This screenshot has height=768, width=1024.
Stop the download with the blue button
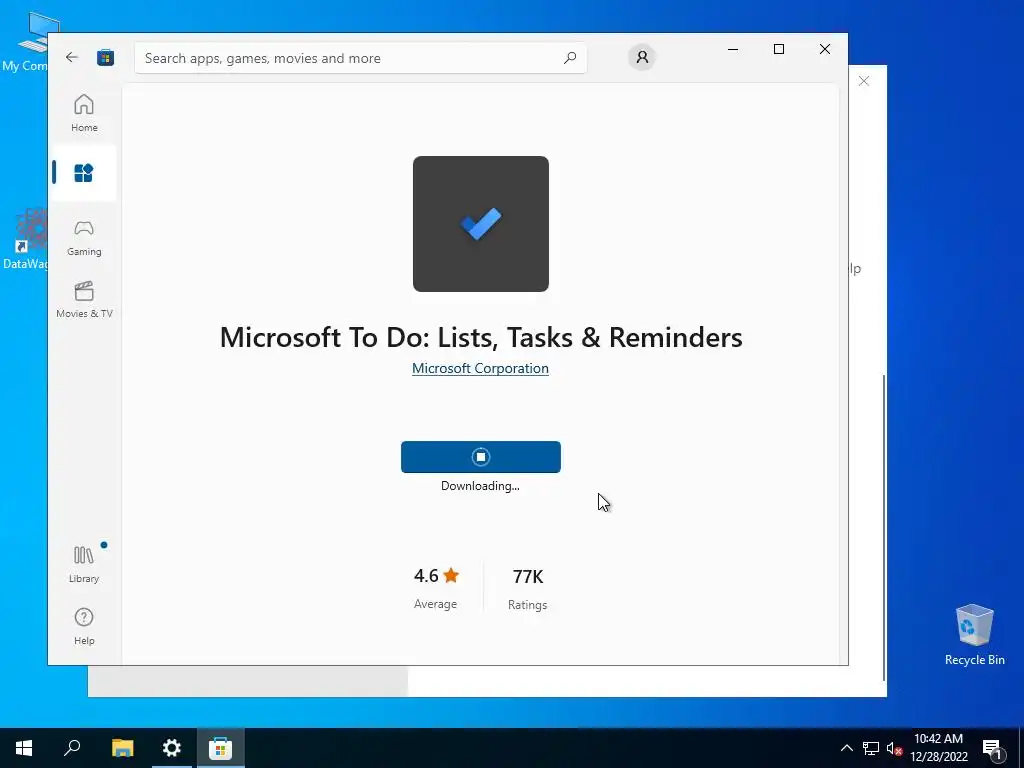coord(481,457)
